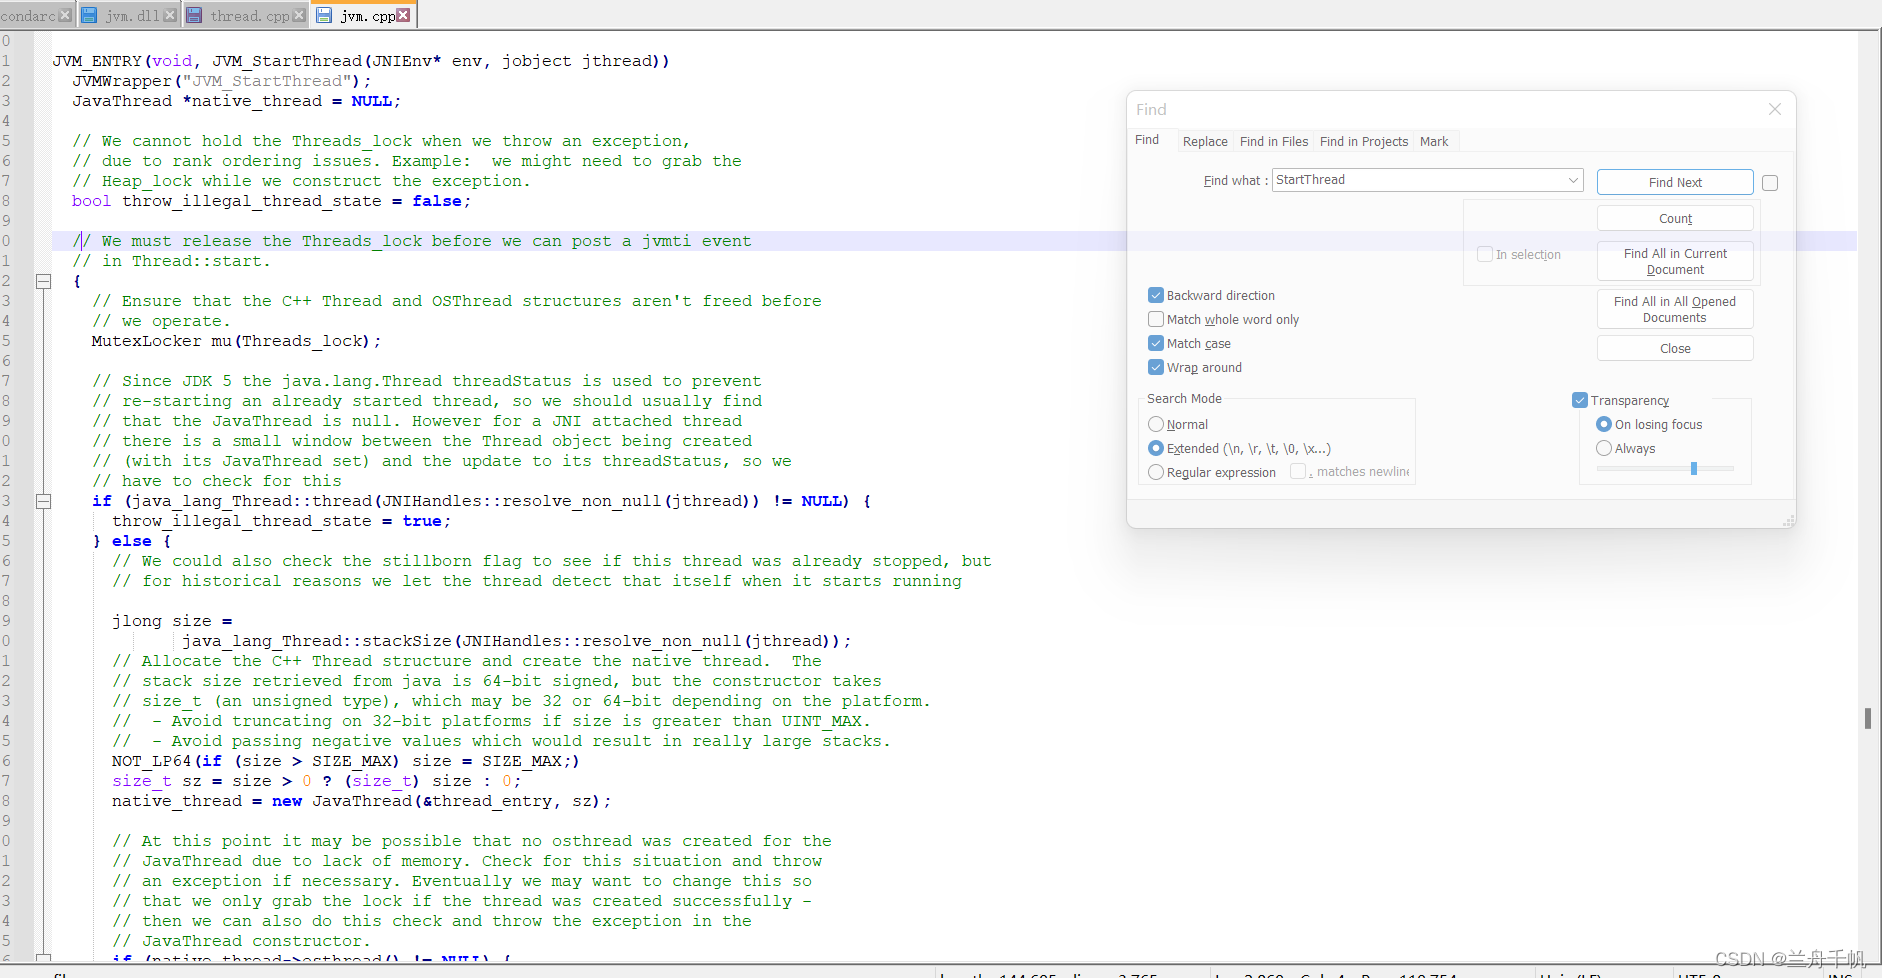This screenshot has width=1882, height=978.
Task: Open the Mark tab in Find dialog
Action: [x=1434, y=141]
